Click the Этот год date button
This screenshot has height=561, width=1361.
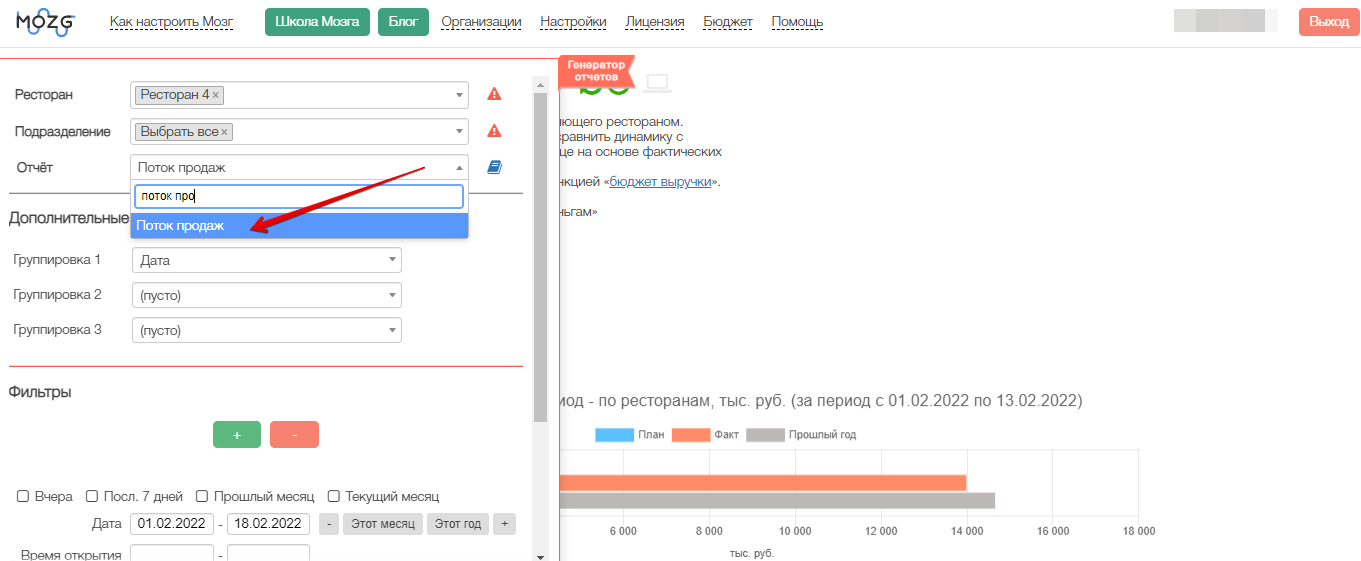click(x=458, y=524)
